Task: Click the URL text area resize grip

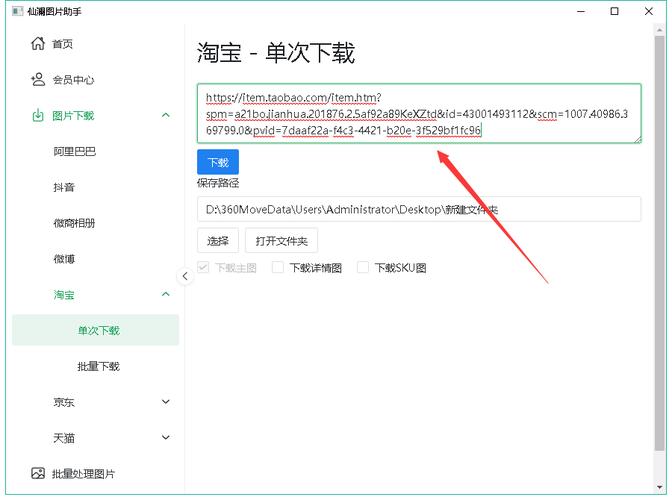Action: pyautogui.click(x=638, y=139)
